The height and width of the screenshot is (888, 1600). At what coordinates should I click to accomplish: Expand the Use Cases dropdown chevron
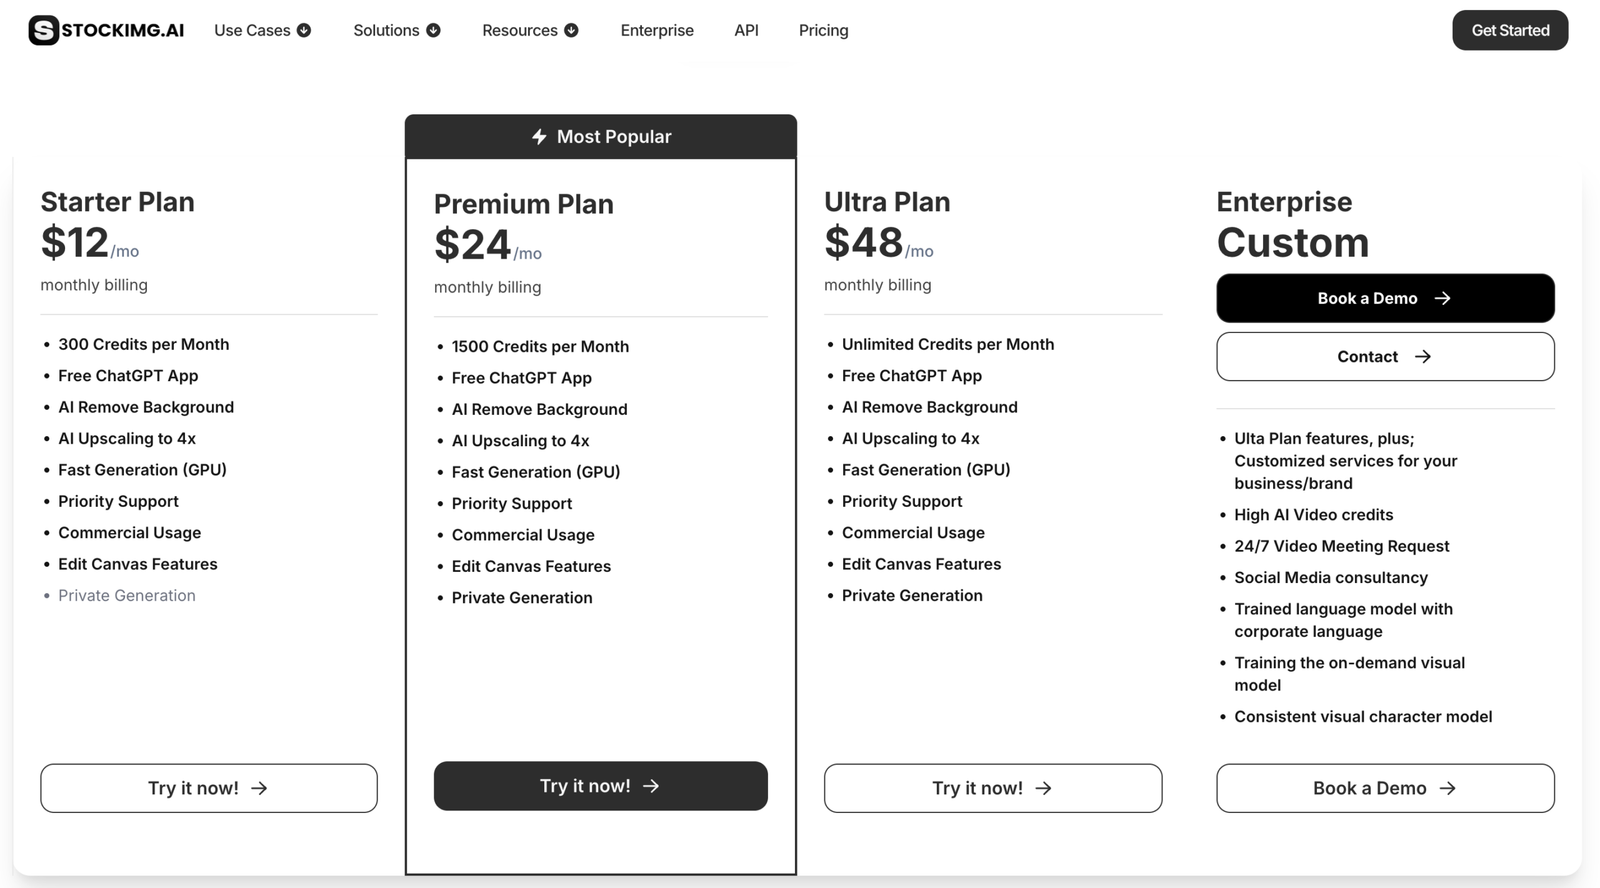(x=304, y=30)
